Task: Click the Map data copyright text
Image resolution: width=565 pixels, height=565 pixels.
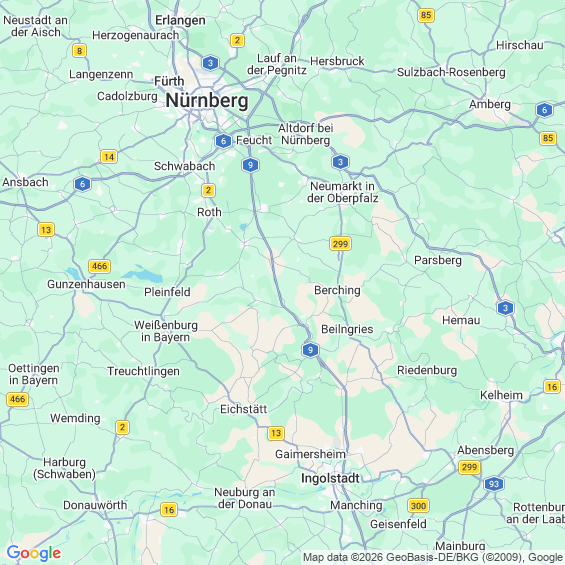Action: (433, 557)
